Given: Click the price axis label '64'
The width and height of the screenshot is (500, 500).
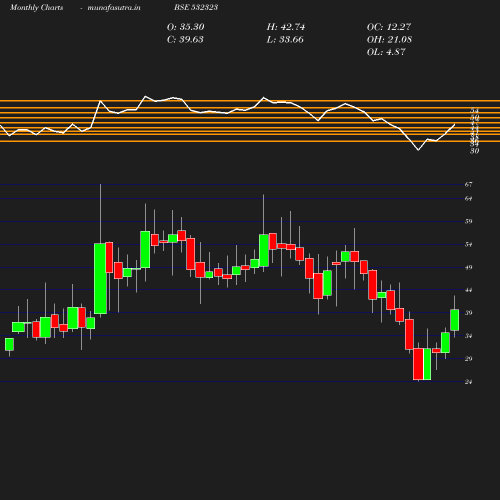Looking at the screenshot, I should click(469, 199).
